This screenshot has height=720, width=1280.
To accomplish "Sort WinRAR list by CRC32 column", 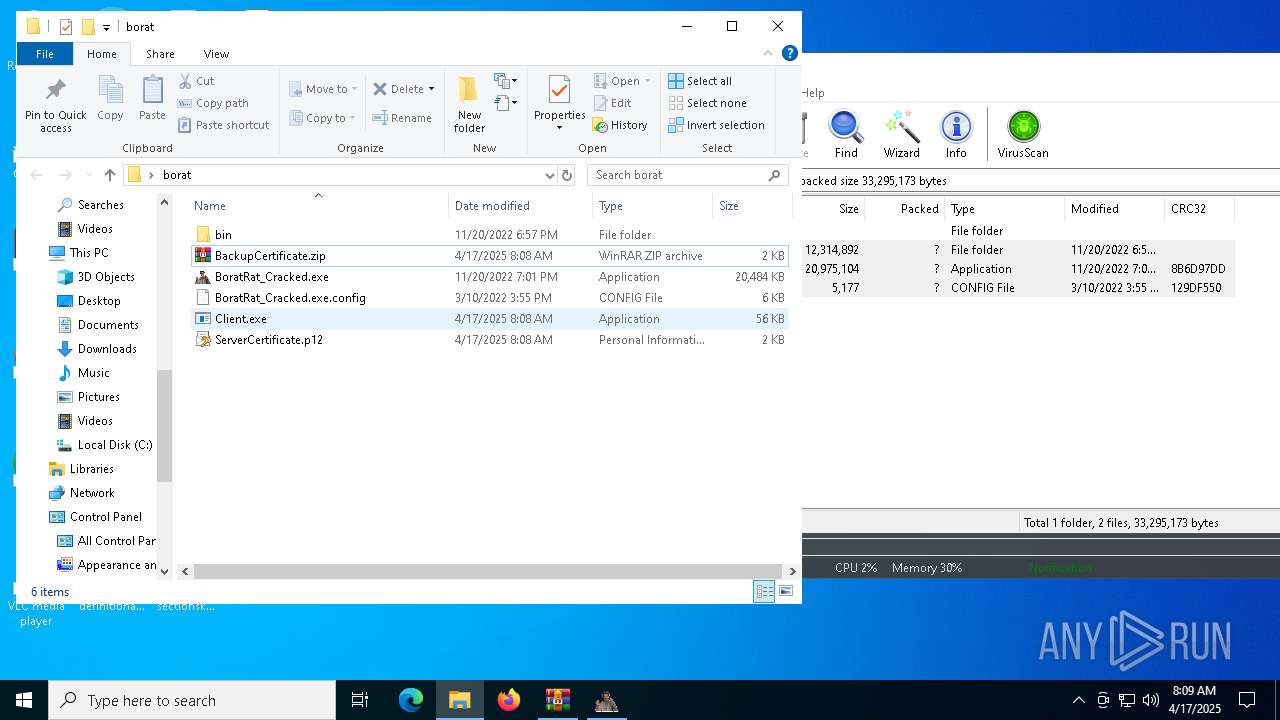I will coord(1199,209).
